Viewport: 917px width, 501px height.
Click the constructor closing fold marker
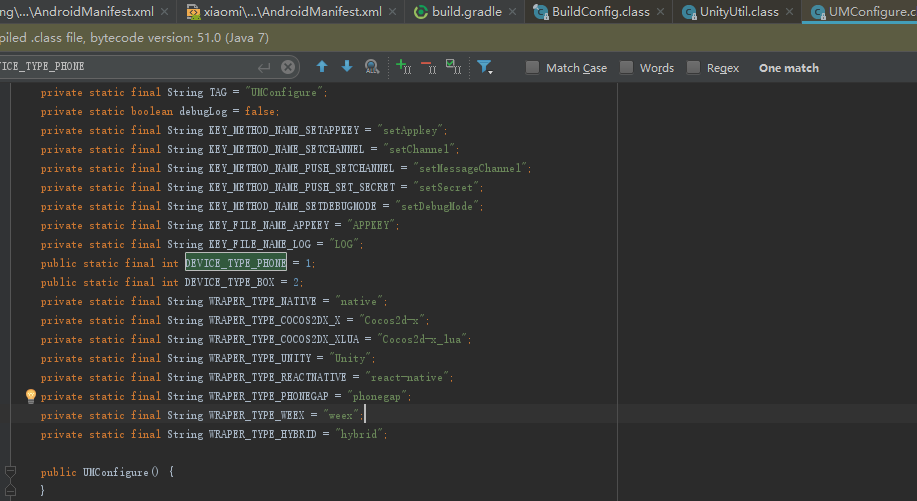(10, 490)
